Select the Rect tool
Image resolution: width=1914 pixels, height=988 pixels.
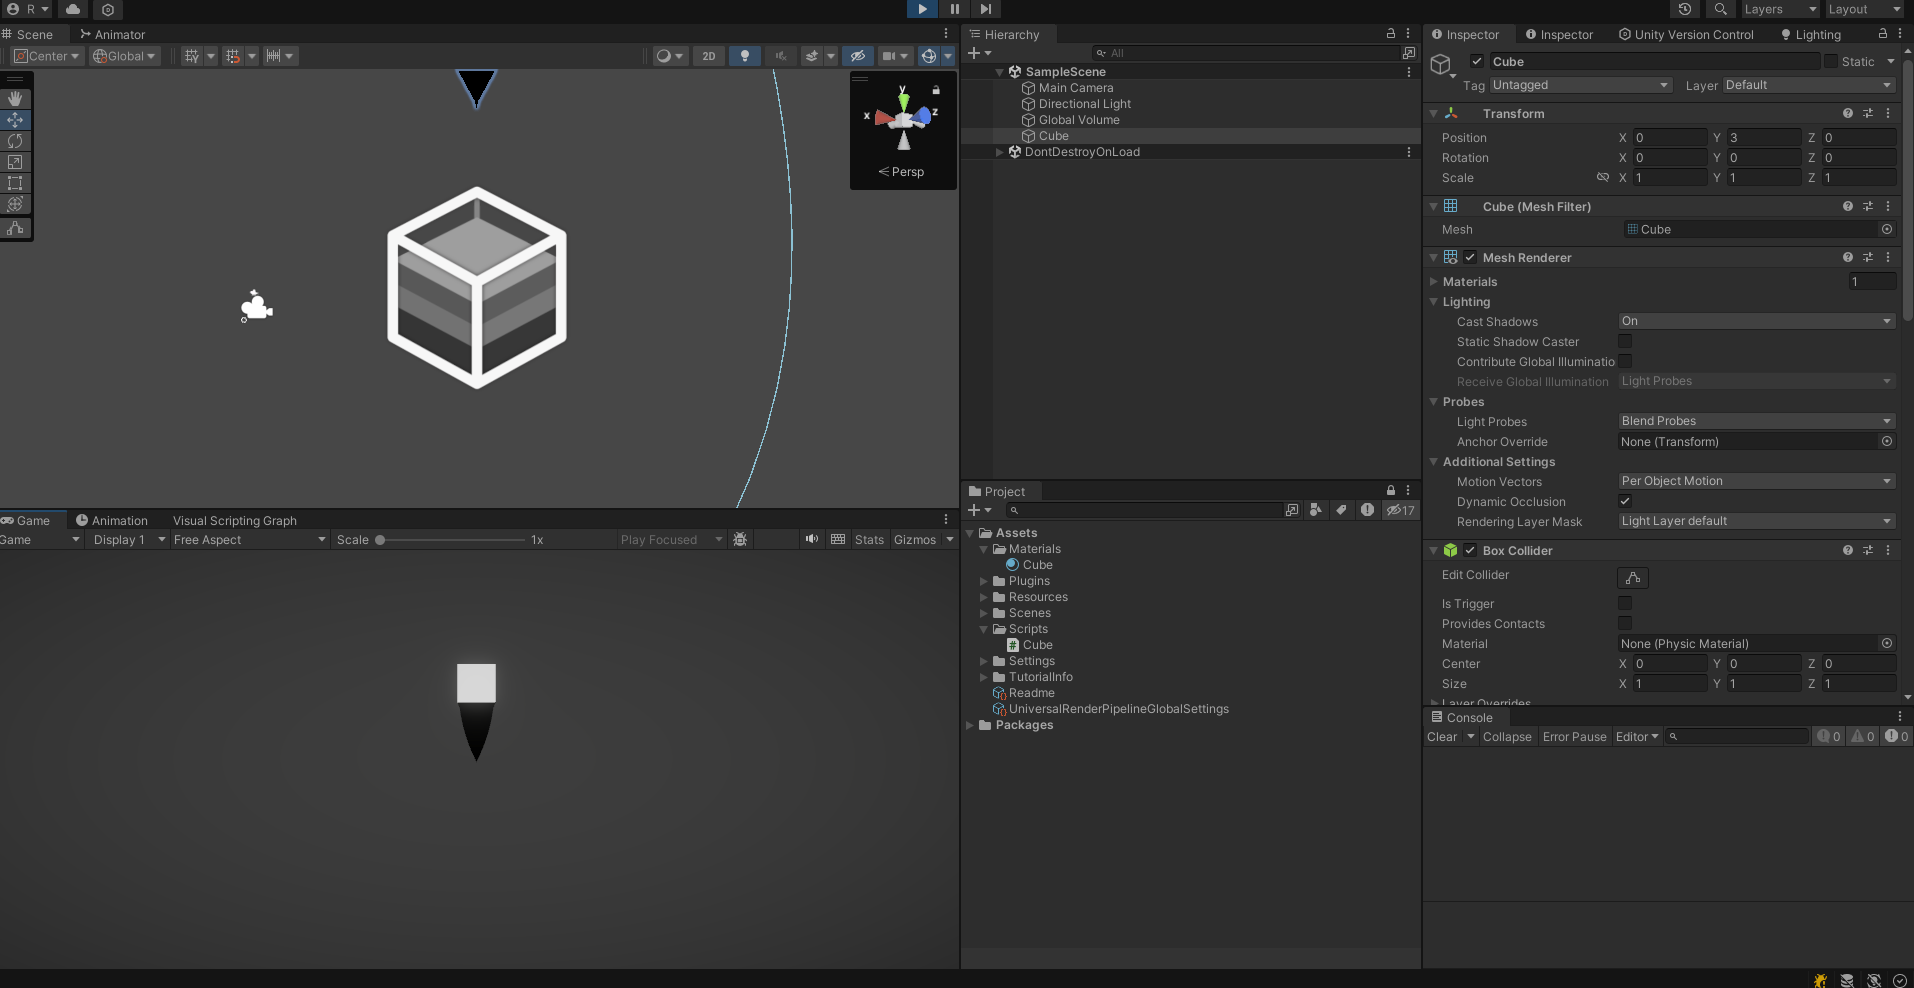pos(15,183)
